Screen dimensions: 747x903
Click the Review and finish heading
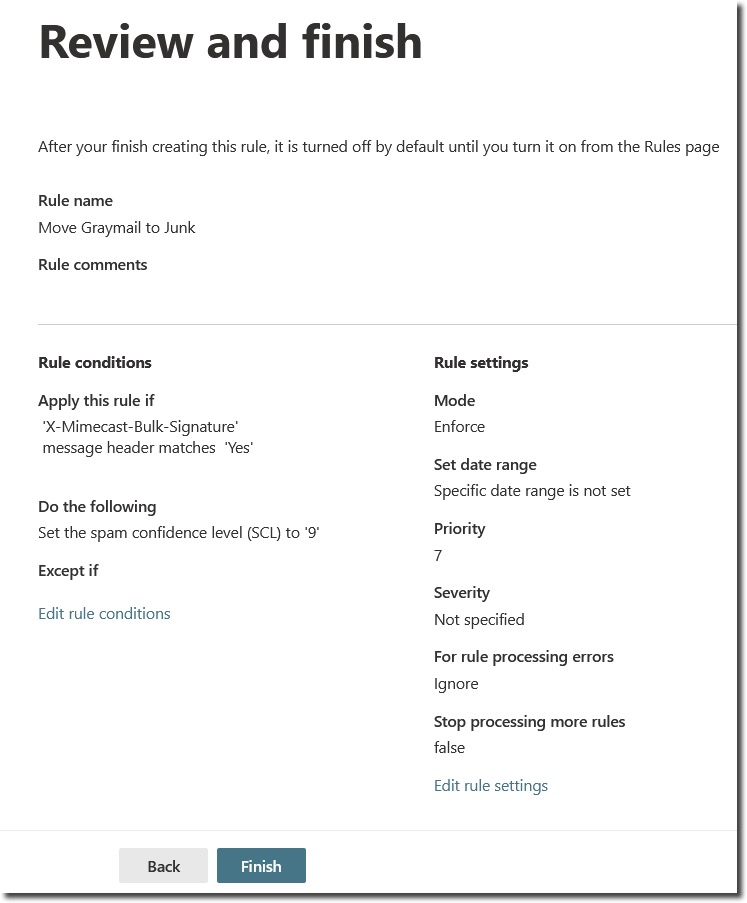(x=230, y=42)
